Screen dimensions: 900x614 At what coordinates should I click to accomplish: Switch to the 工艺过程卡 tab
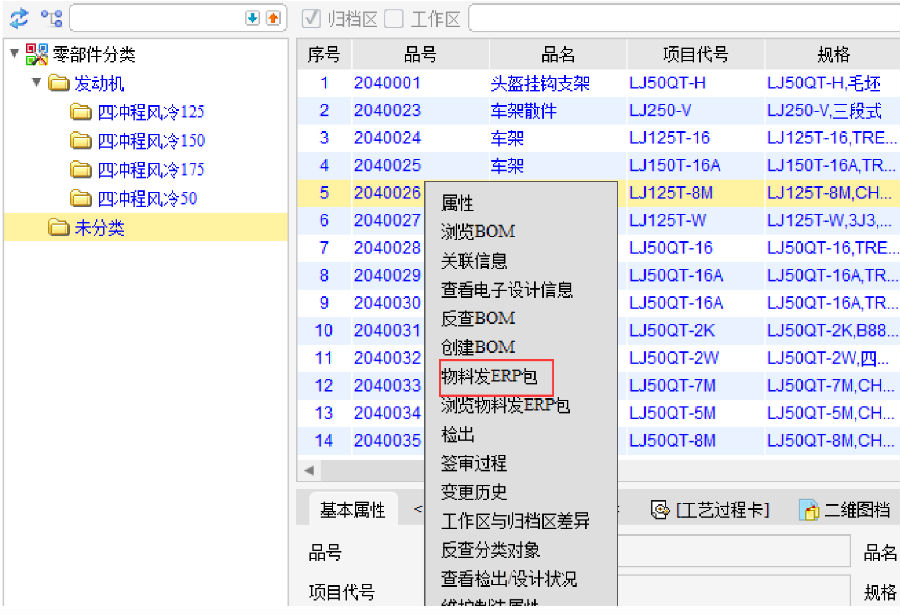pyautogui.click(x=711, y=510)
